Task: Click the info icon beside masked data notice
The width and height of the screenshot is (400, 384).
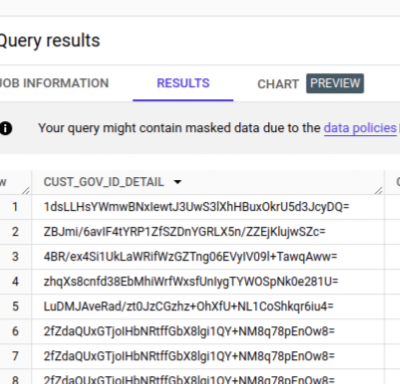Action: point(5,128)
